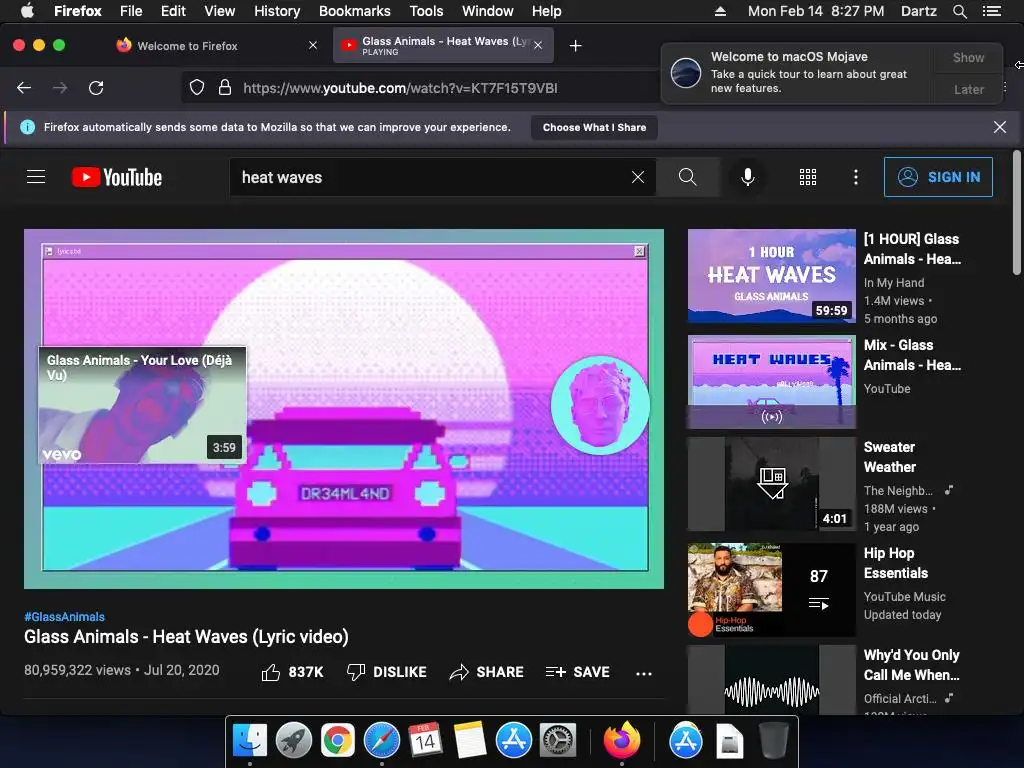Click Later on the Mojave notification
Screen dimensions: 1024x768
coord(968,89)
